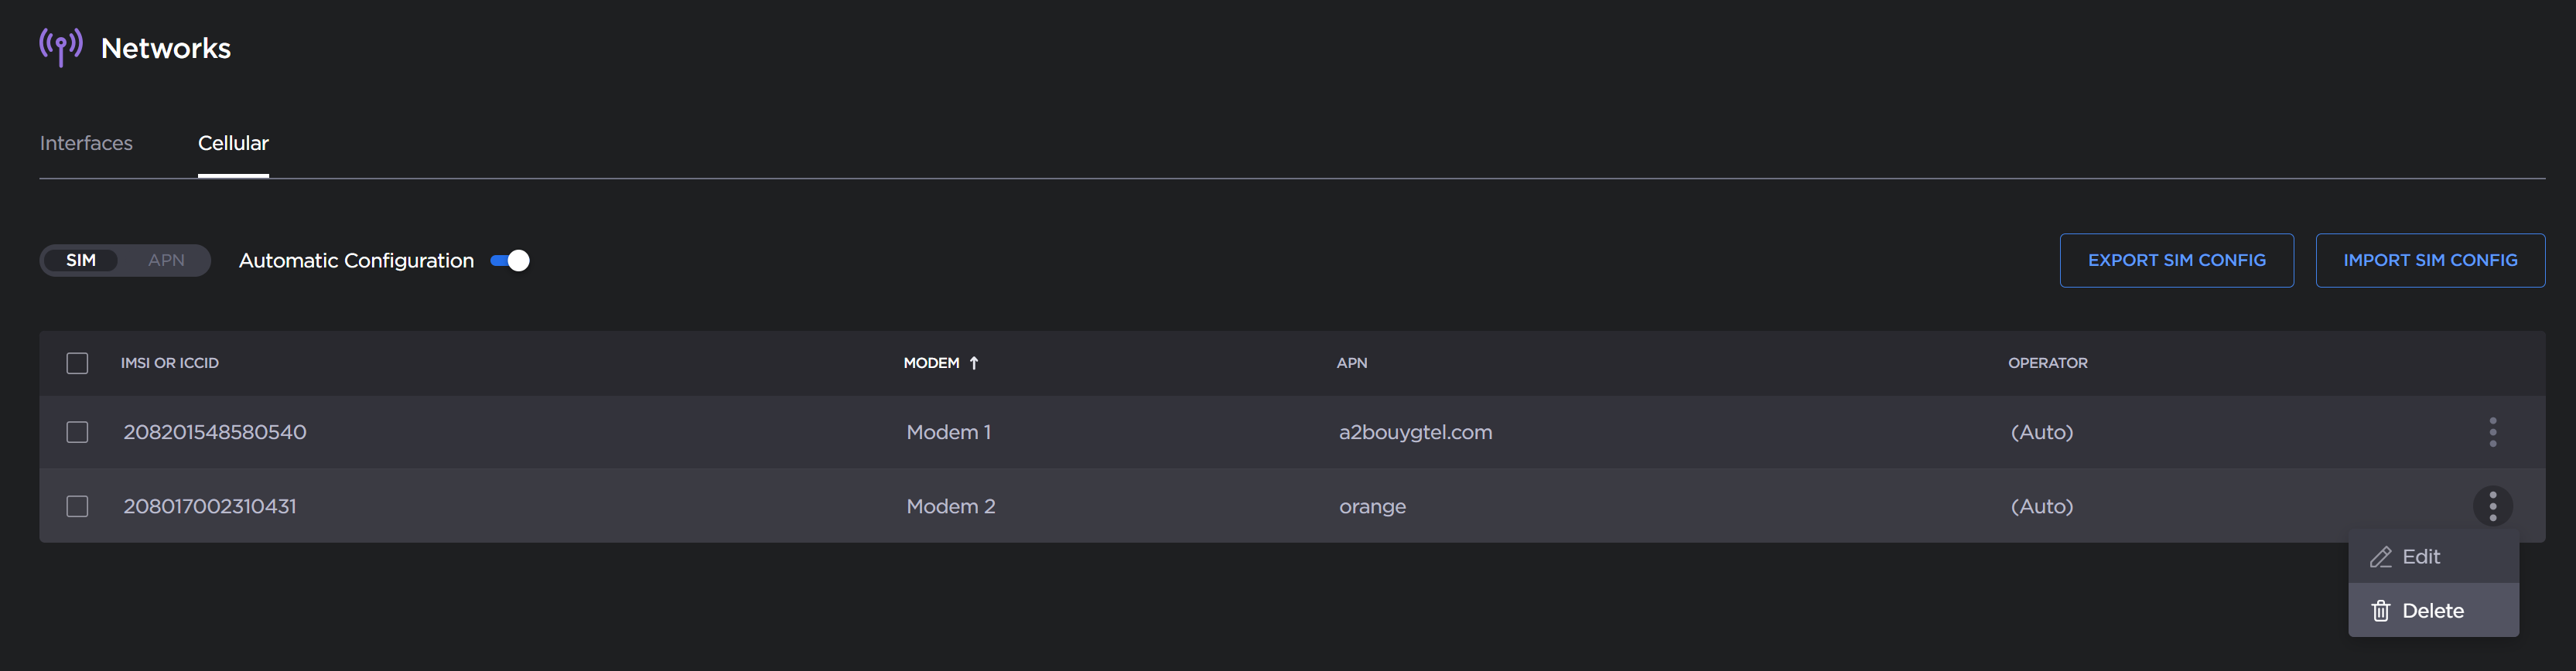2576x671 pixels.
Task: Click the Export SIM Config button
Action: coord(2176,260)
